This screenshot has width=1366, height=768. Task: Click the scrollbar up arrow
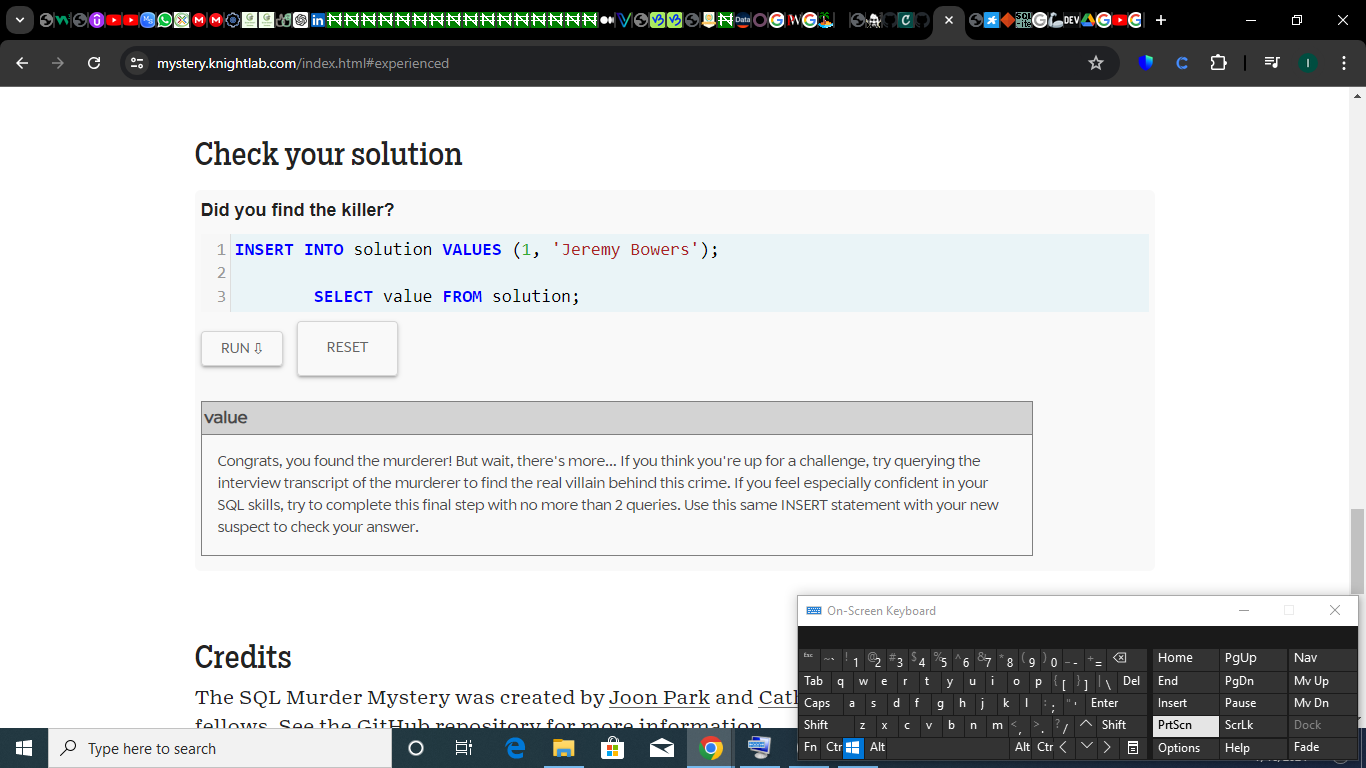(x=1357, y=96)
